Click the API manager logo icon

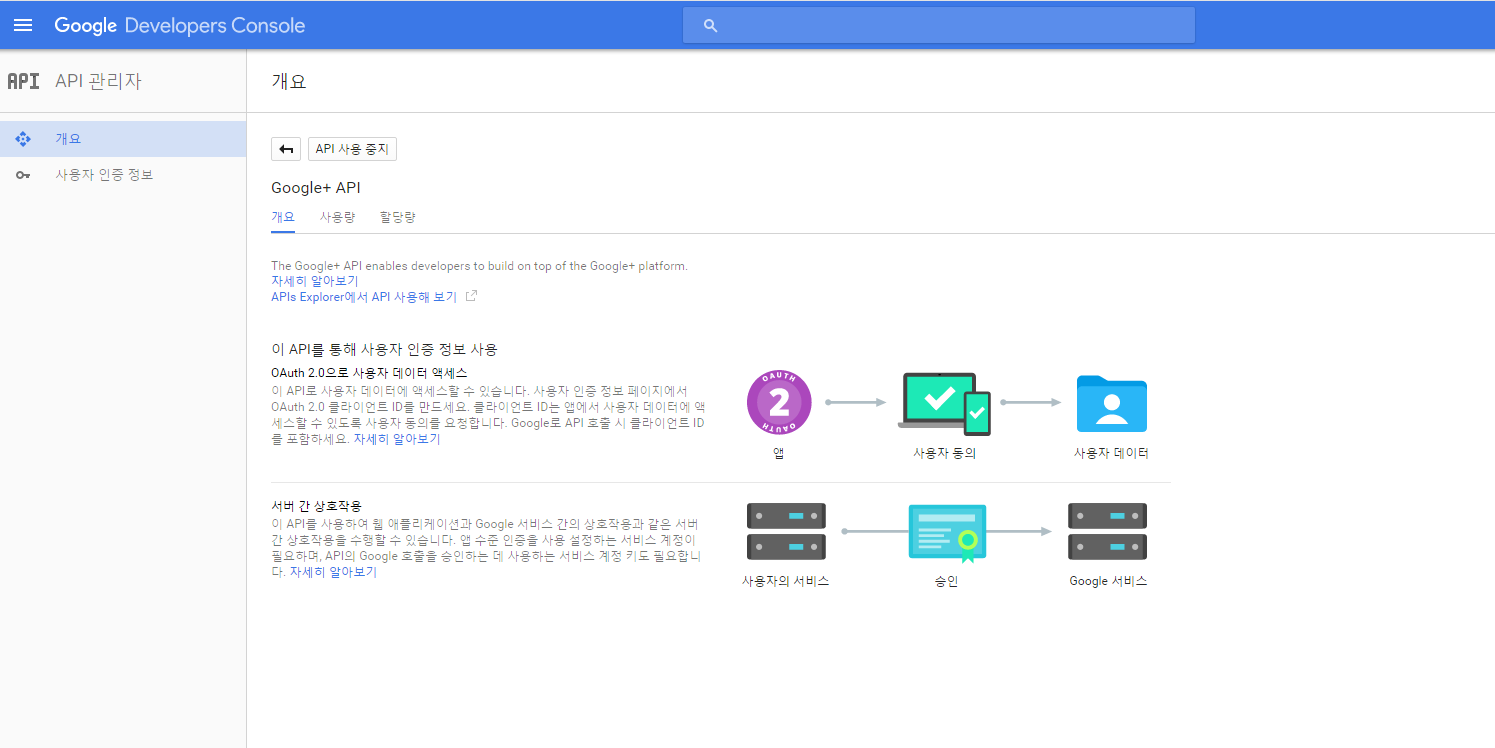(23, 81)
